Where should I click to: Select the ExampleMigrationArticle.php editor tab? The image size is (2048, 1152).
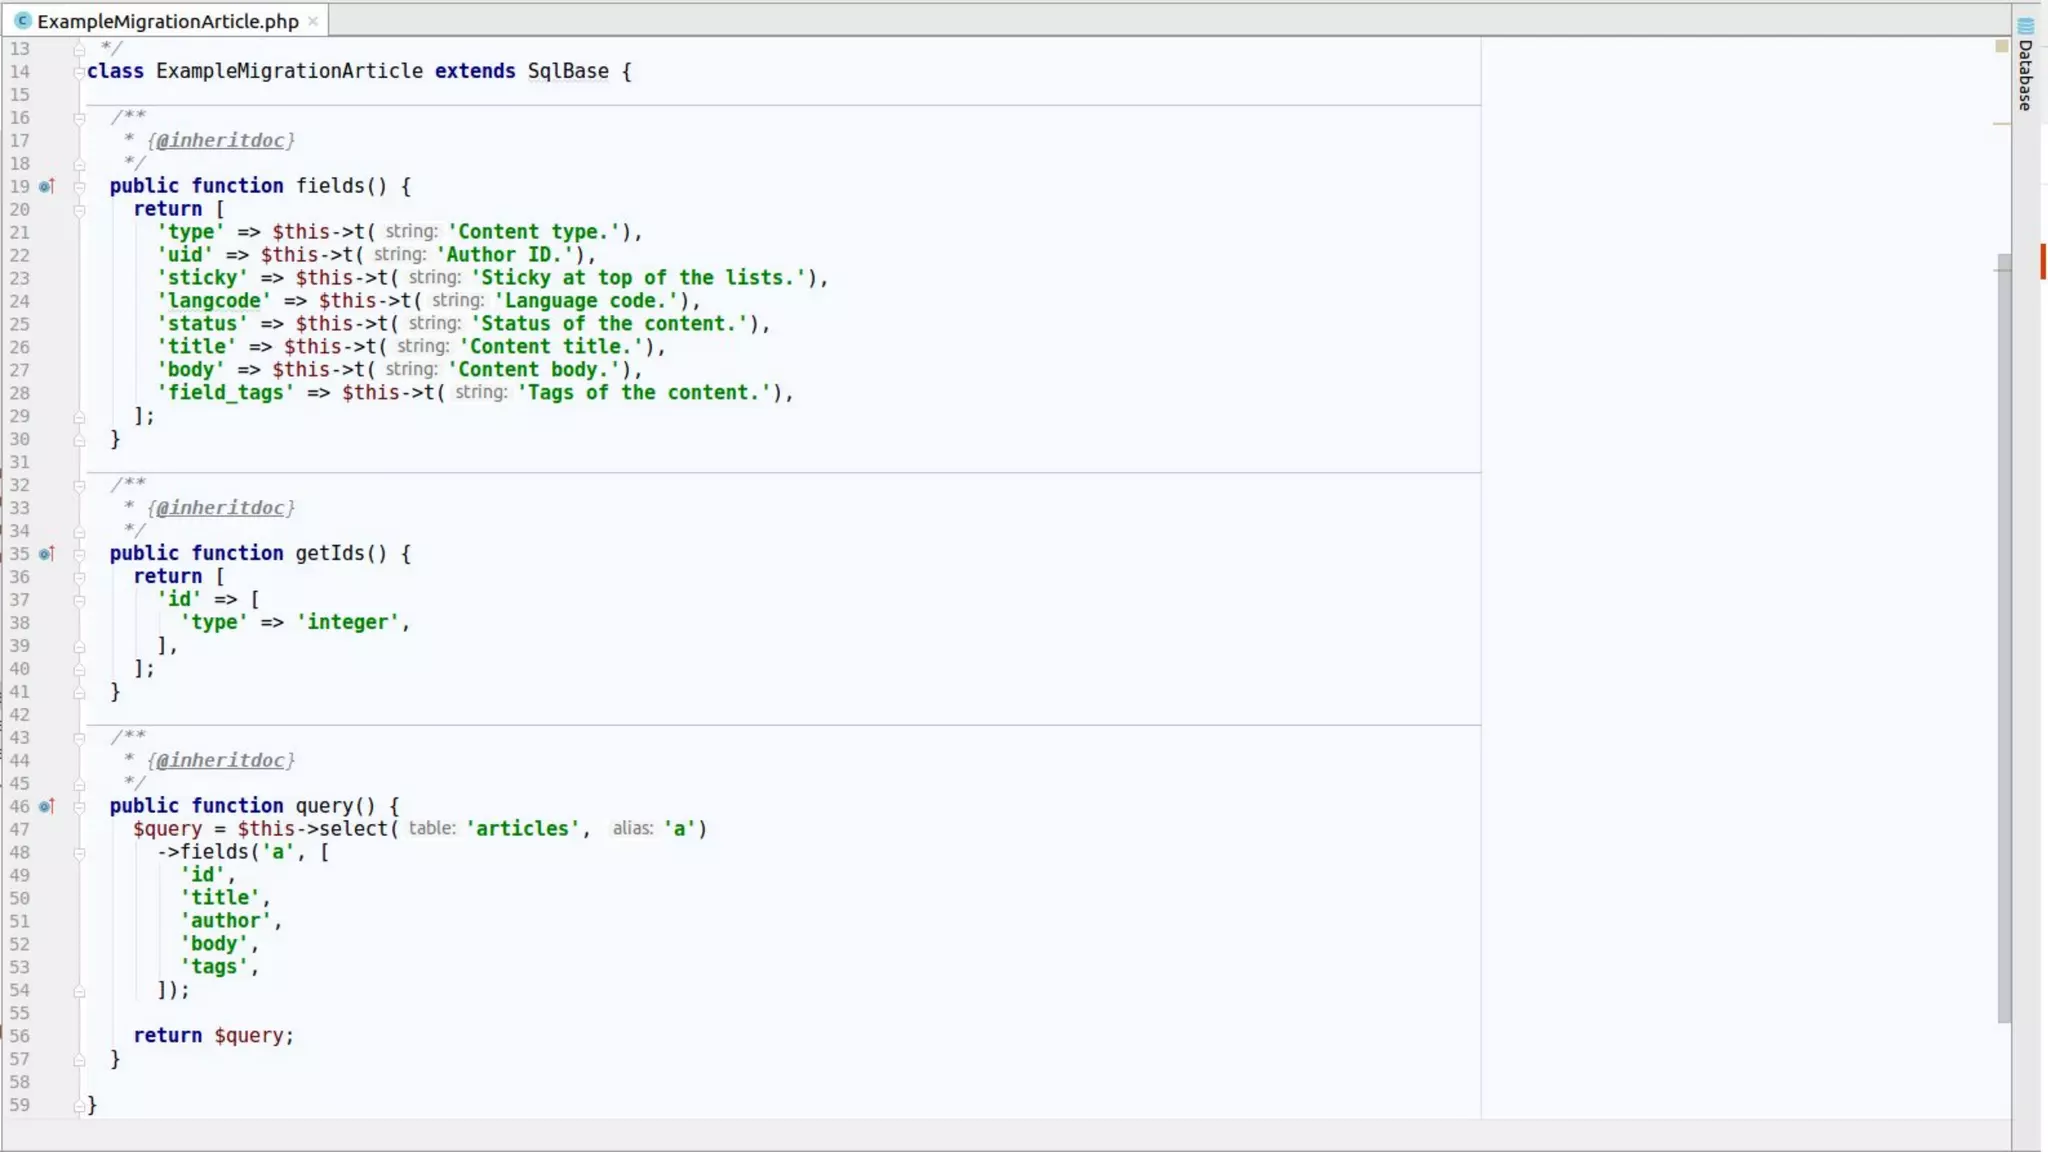[x=167, y=21]
